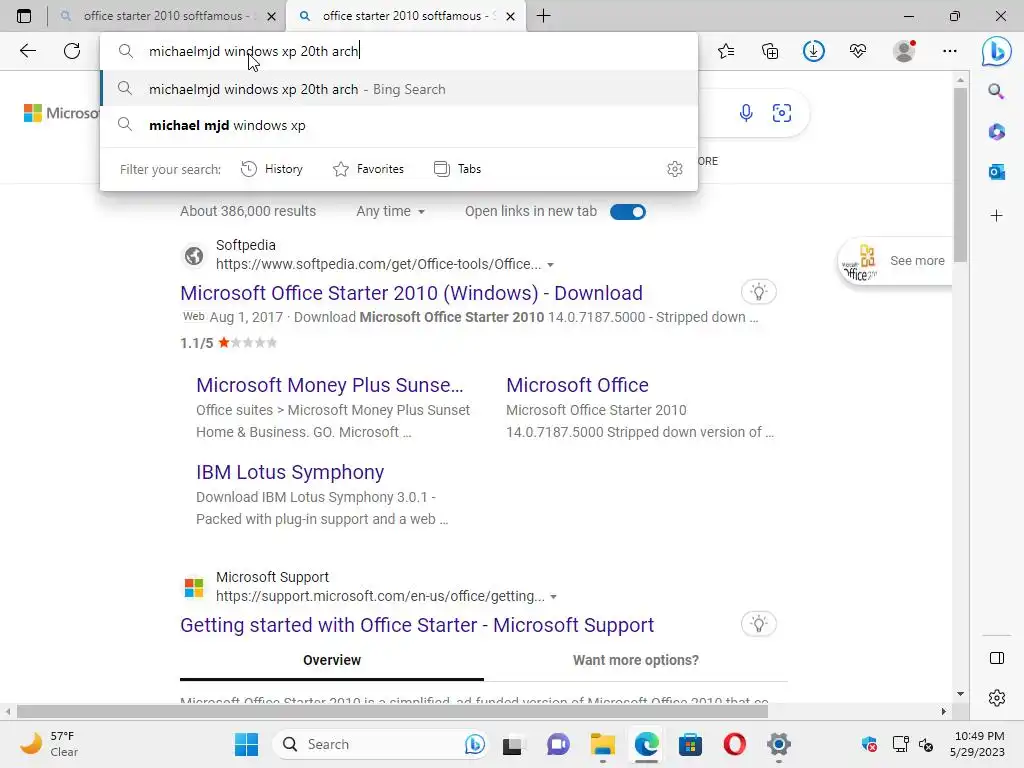Viewport: 1024px width, 768px height.
Task: Filter suggestions by Favorites
Action: 368,169
